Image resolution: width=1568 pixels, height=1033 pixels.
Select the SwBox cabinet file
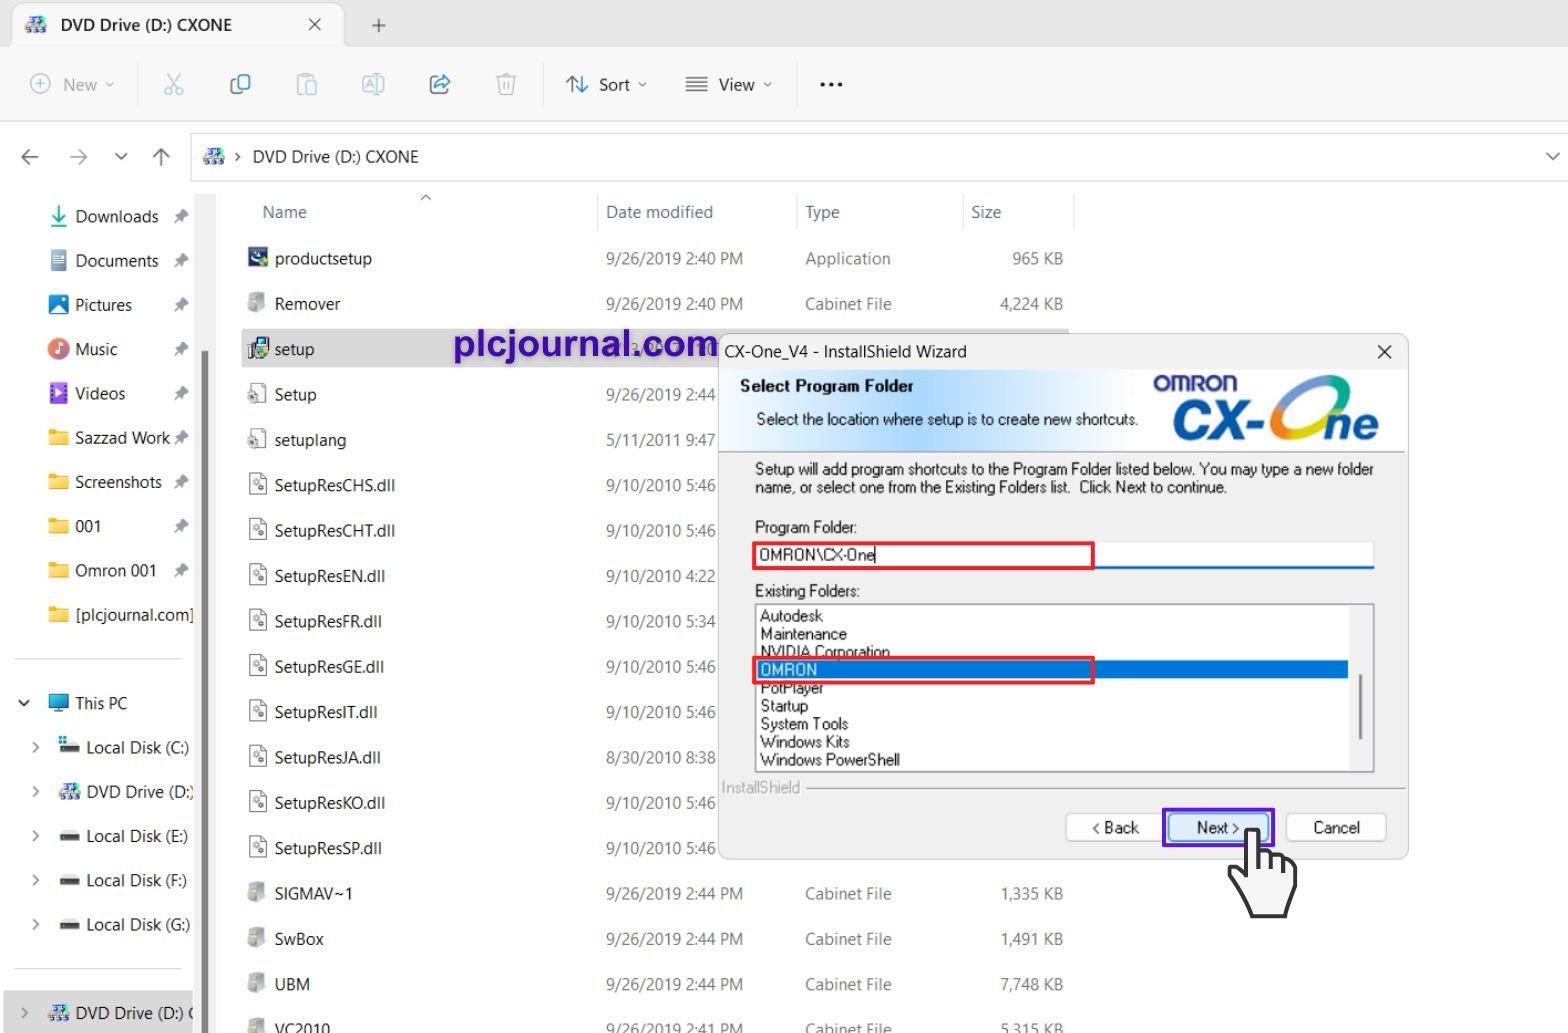point(299,939)
